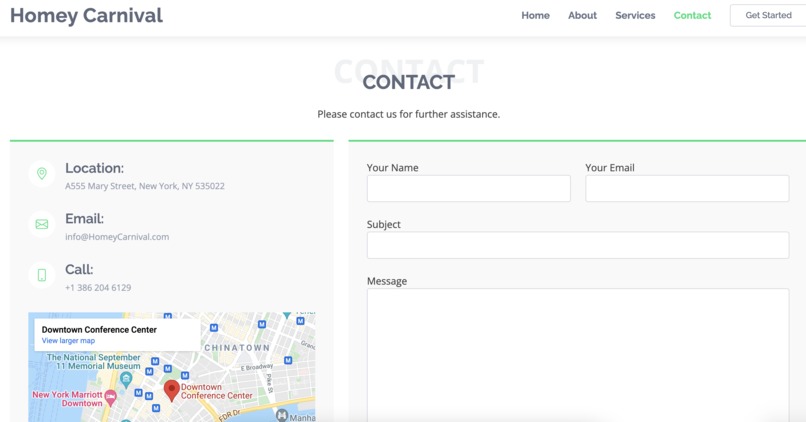The width and height of the screenshot is (806, 422).
Task: Select the Contact nav link
Action: point(692,15)
